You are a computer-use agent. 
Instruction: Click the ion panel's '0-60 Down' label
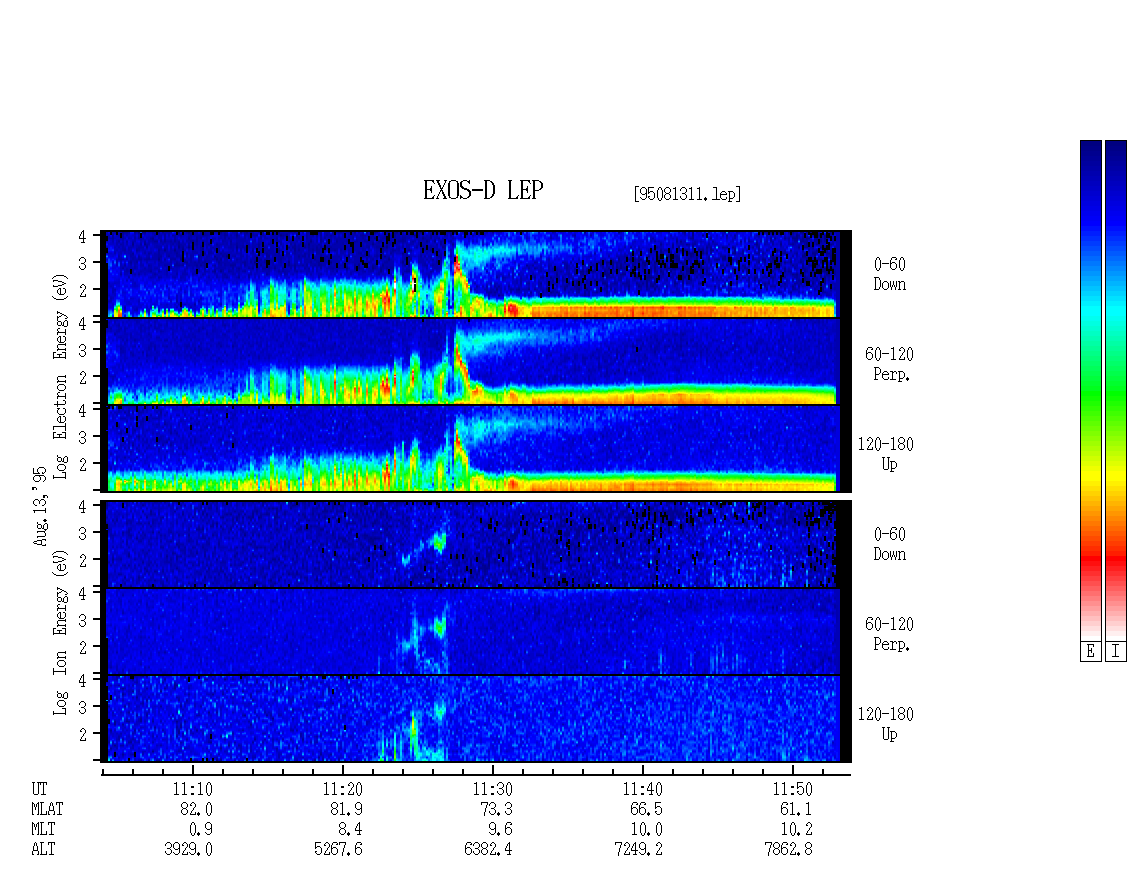point(889,544)
